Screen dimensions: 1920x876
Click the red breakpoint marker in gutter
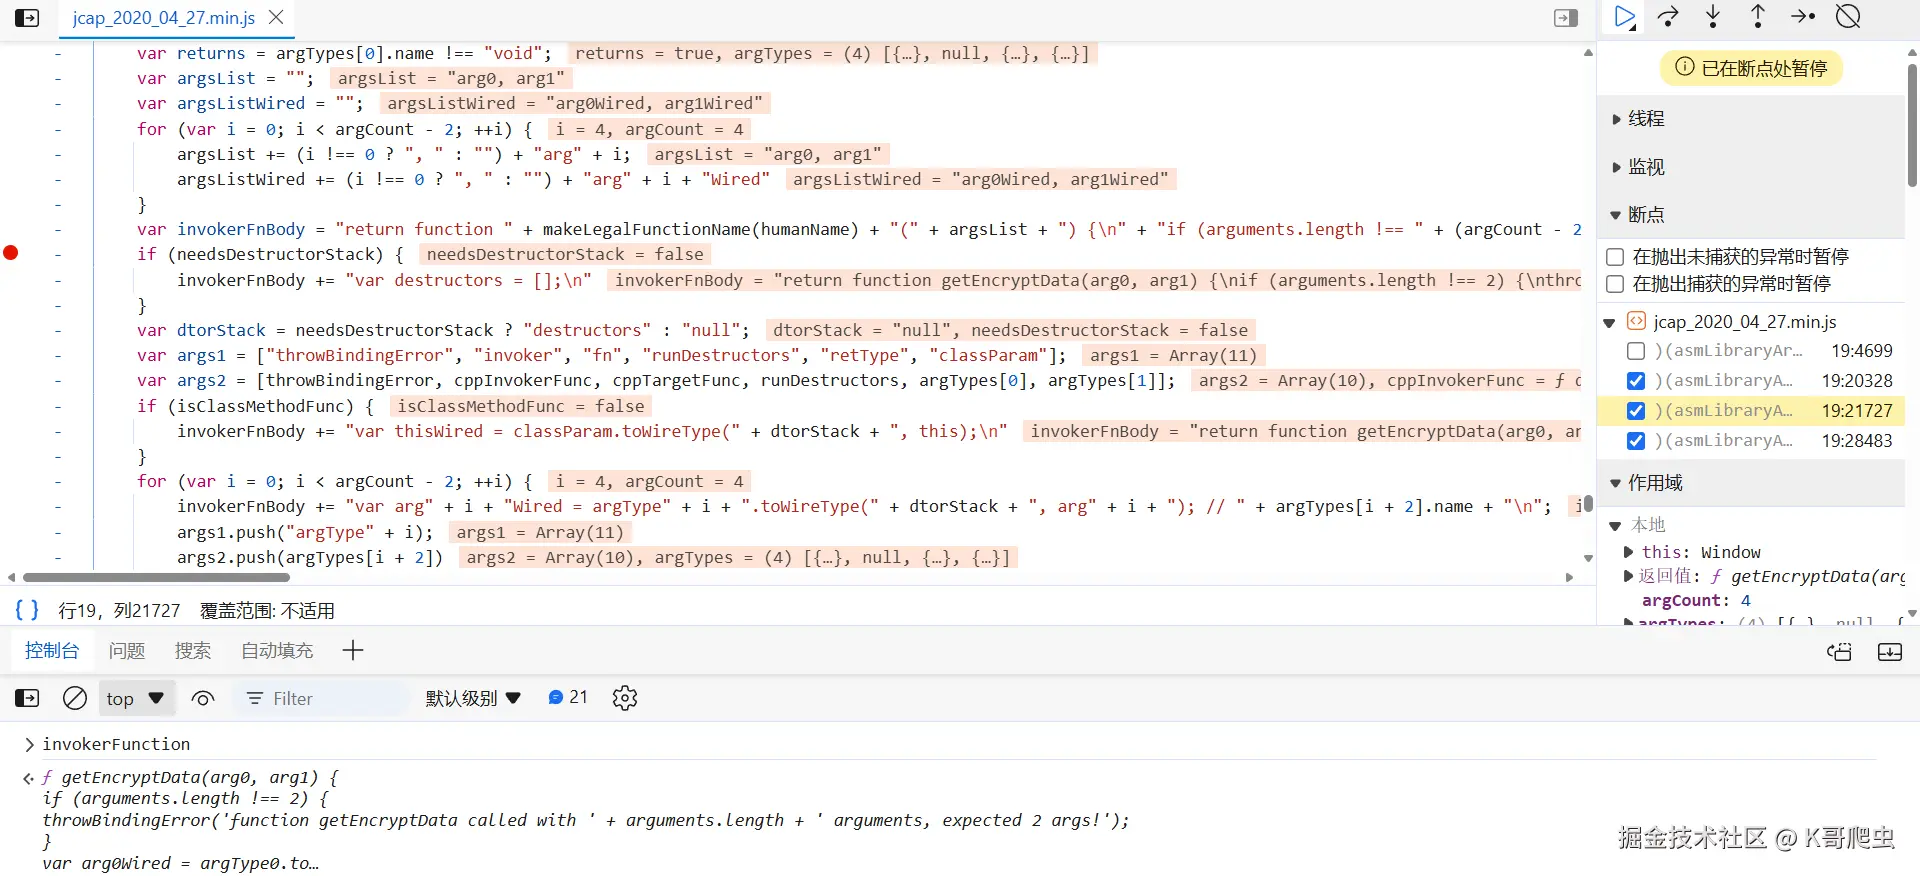pos(11,253)
